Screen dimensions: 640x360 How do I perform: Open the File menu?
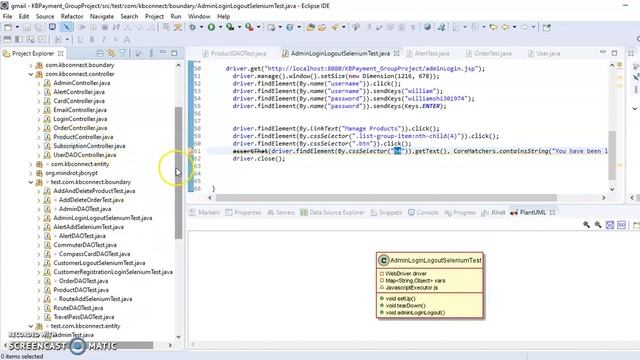(x=7, y=16)
